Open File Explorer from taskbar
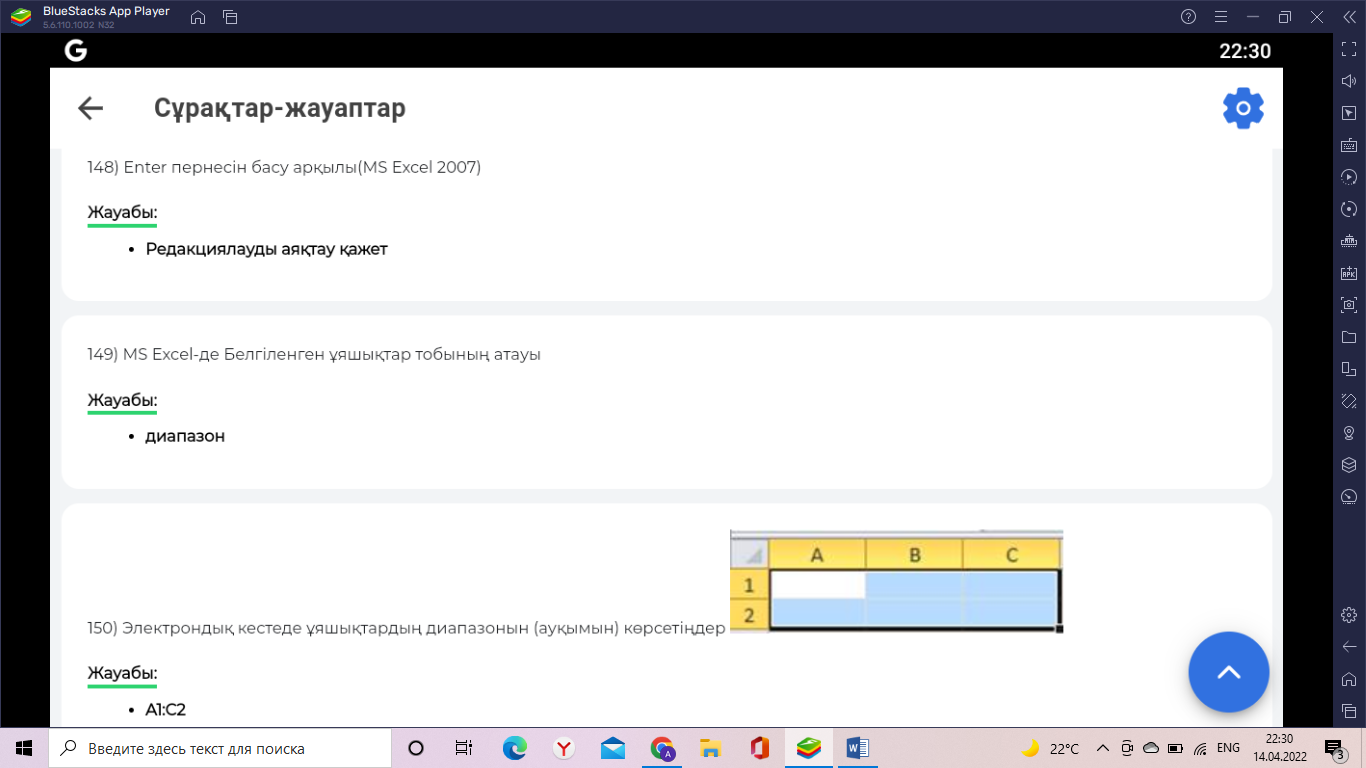 (710, 748)
